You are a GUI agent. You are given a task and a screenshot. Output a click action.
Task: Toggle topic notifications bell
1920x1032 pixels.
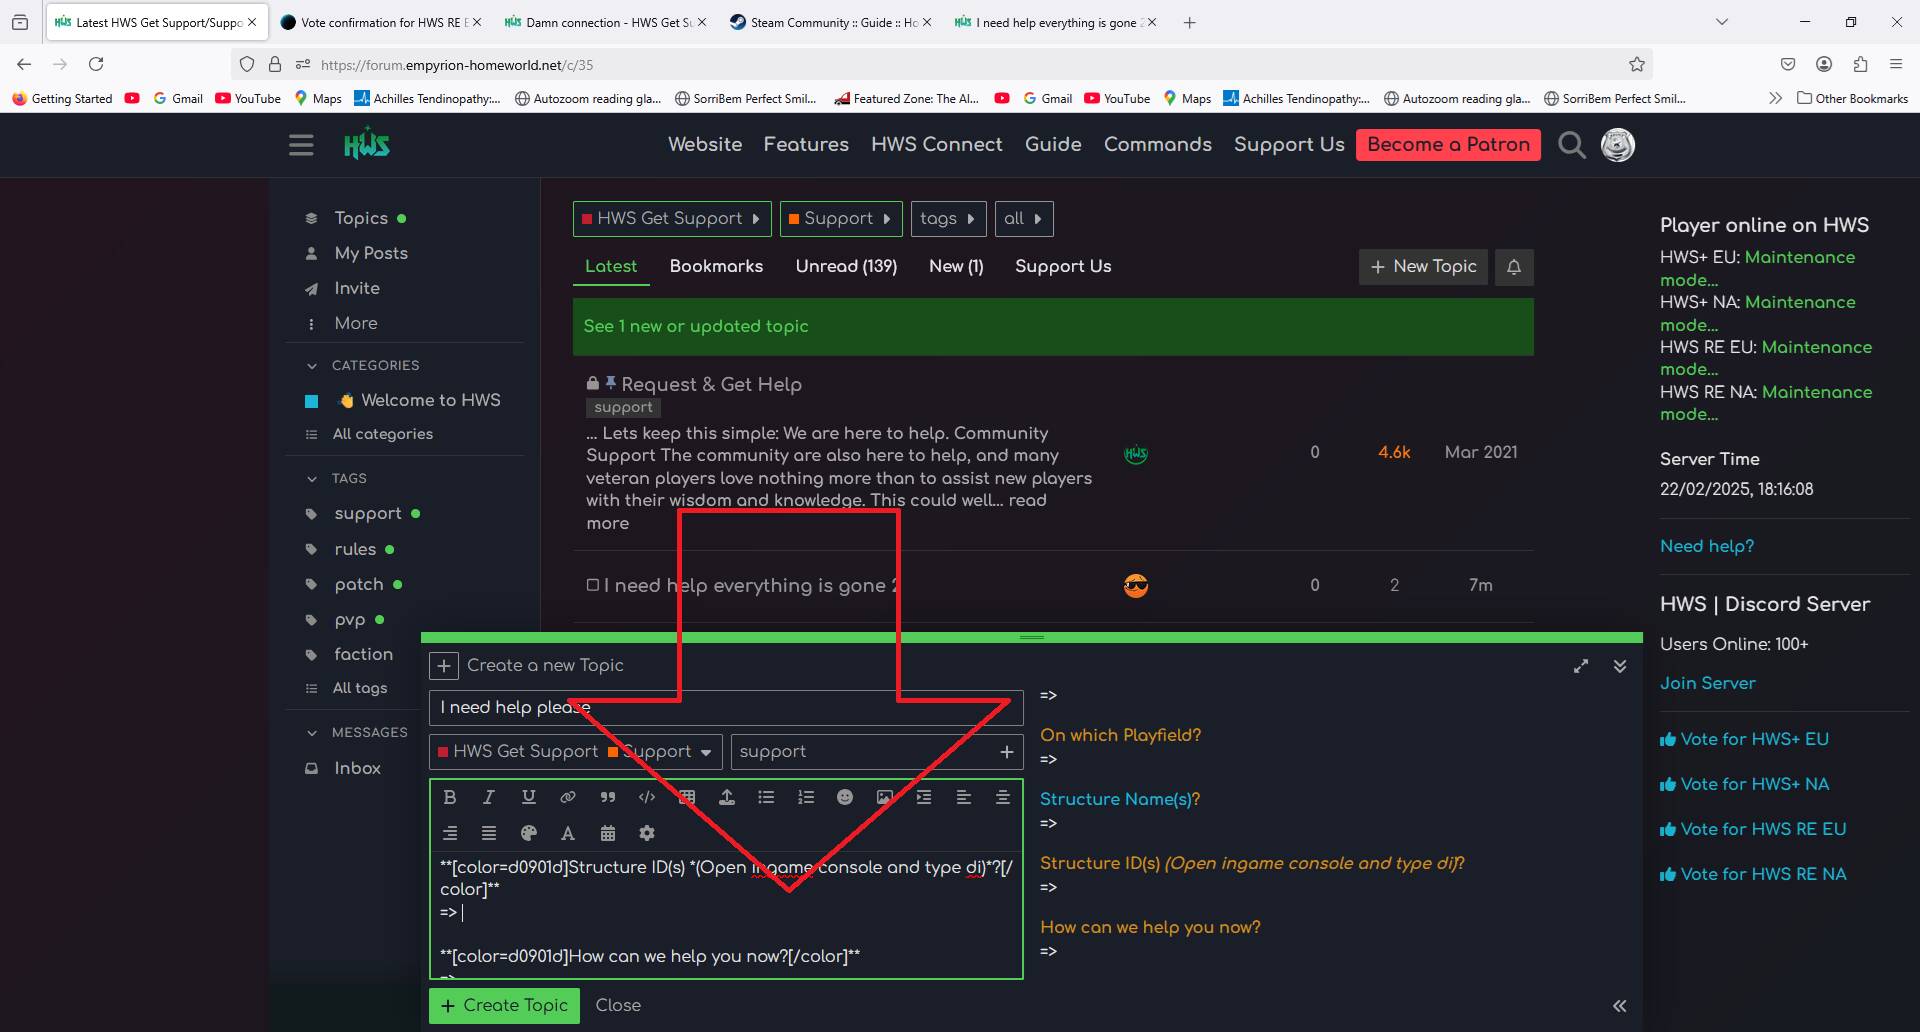tap(1514, 267)
